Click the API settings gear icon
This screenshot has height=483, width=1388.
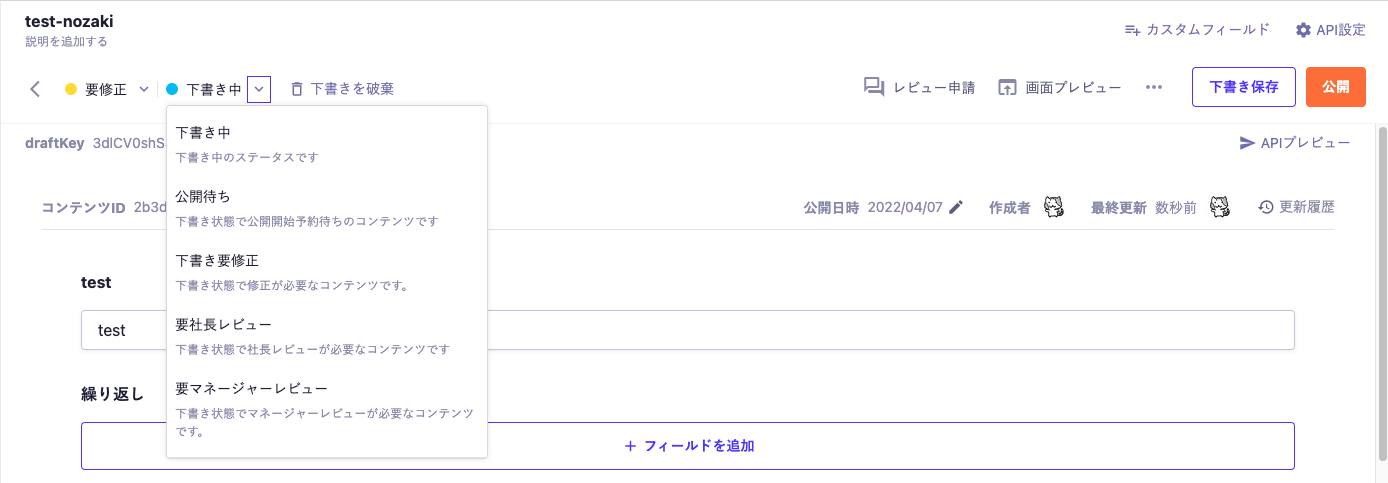1303,30
